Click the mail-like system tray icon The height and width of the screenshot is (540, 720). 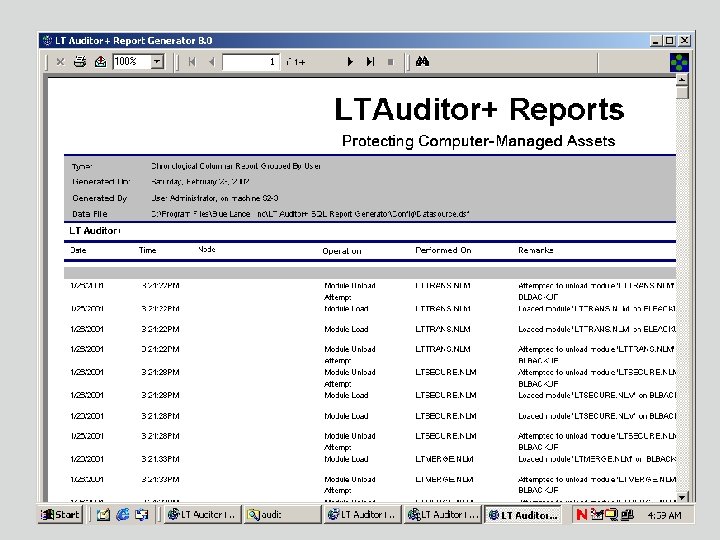coord(597,515)
